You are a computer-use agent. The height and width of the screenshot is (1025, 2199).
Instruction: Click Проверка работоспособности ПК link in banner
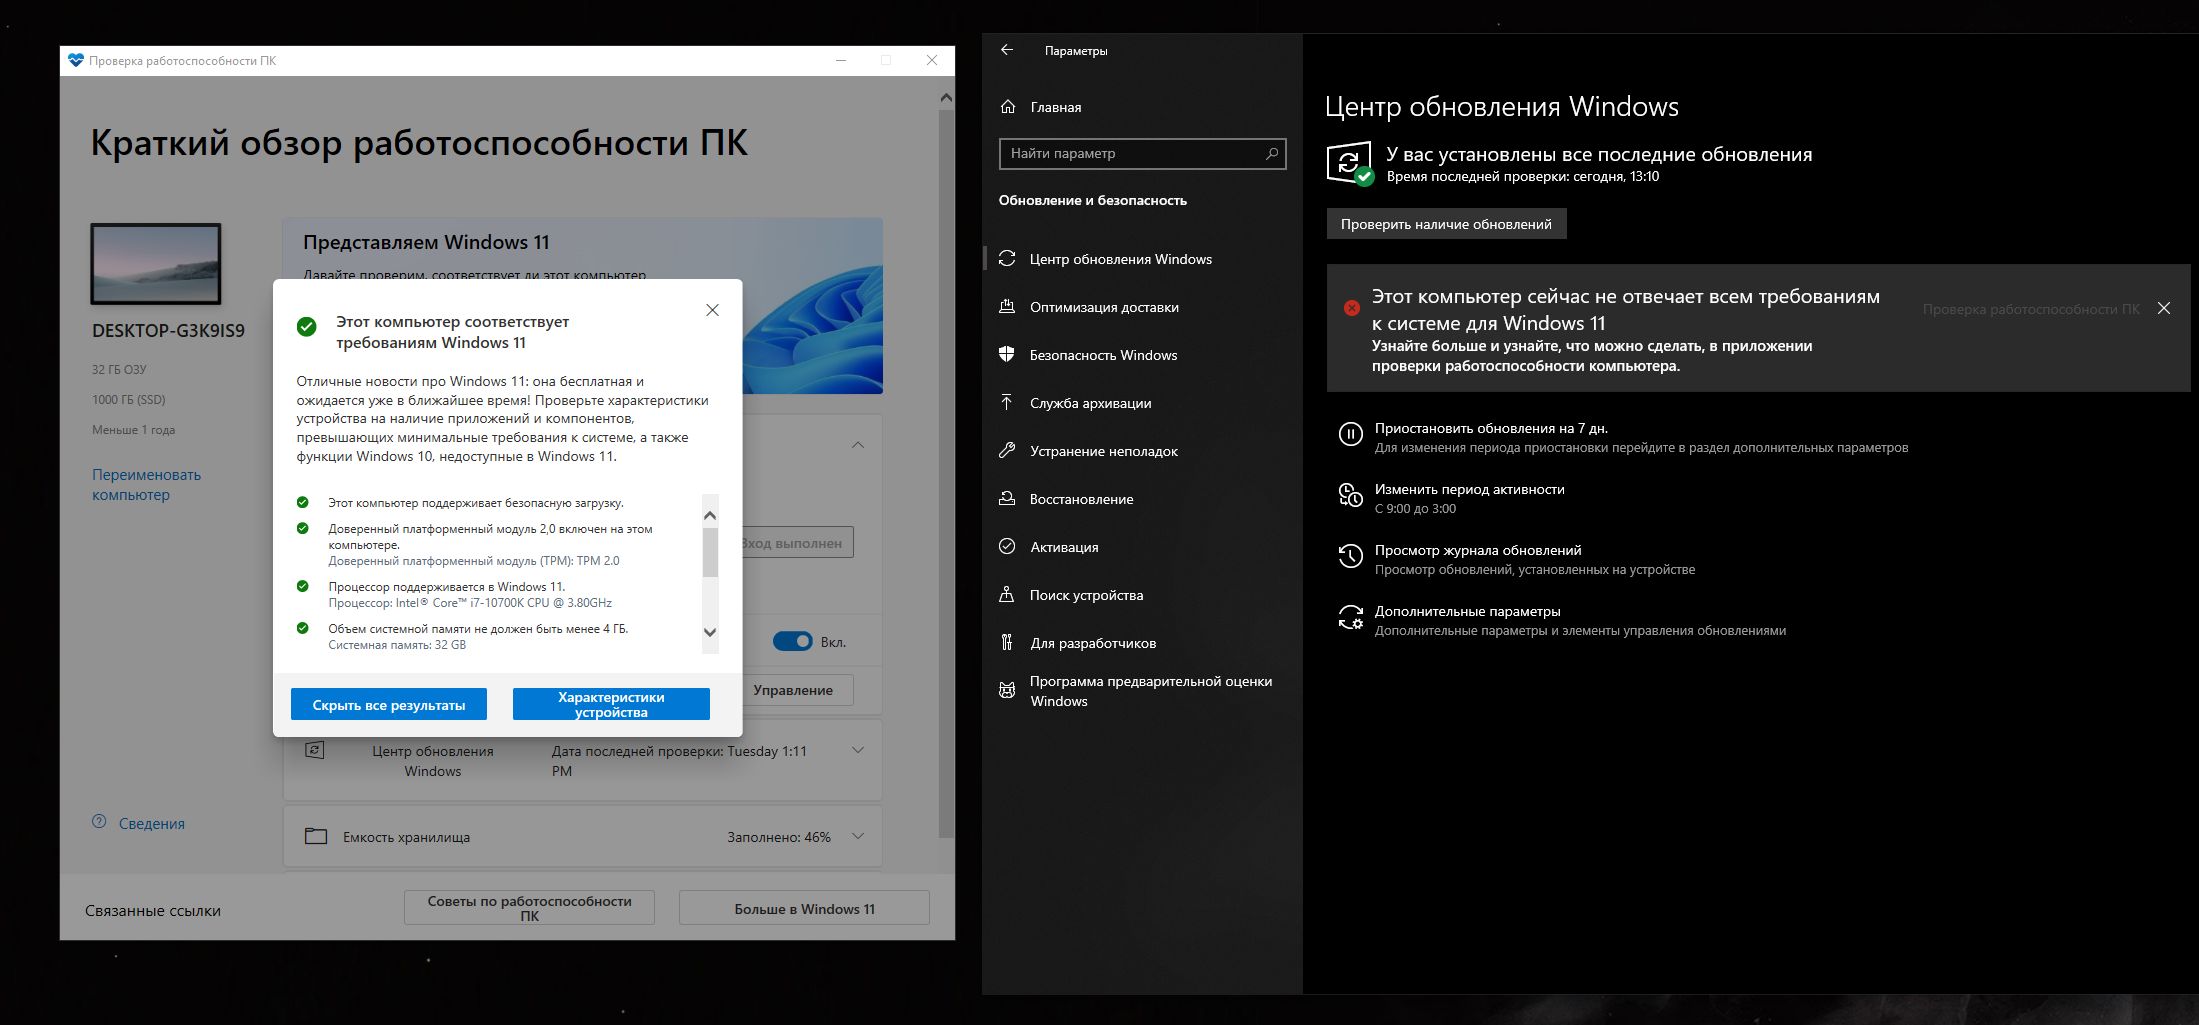2031,309
